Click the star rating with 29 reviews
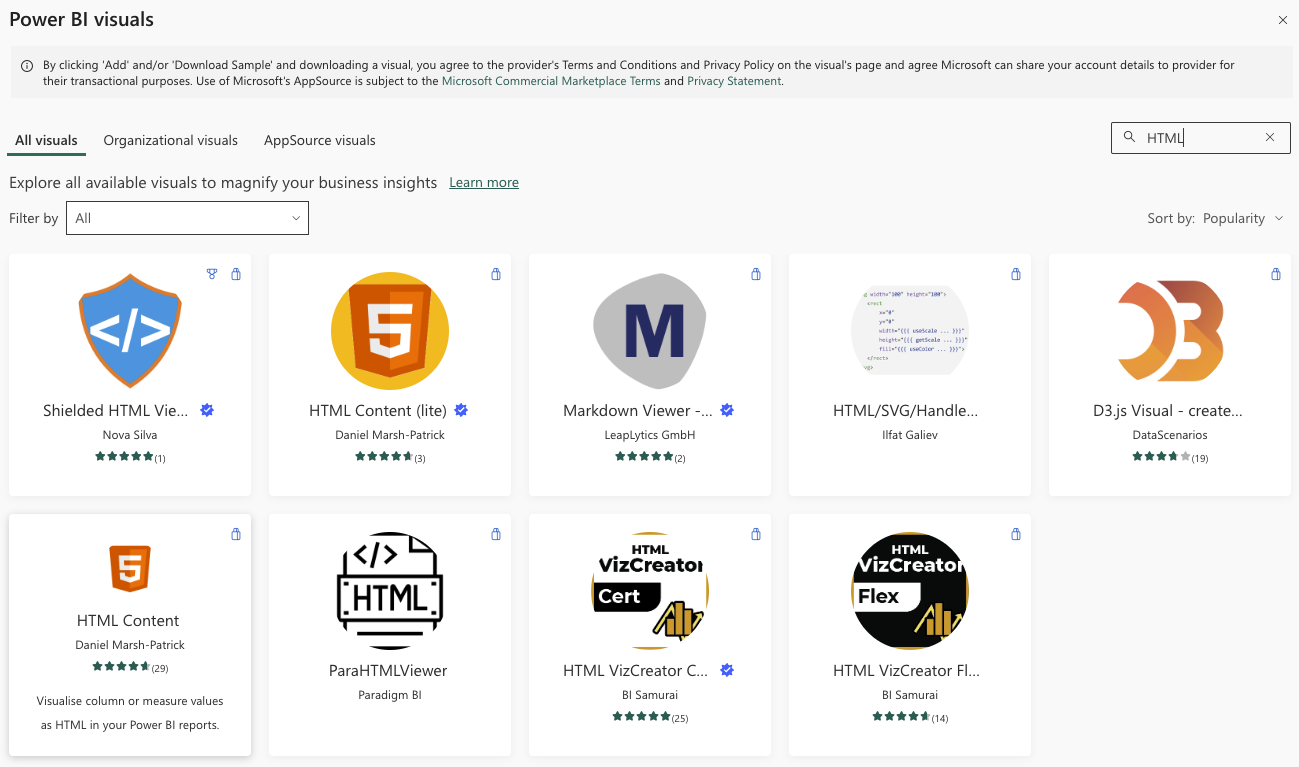The width and height of the screenshot is (1299, 767). click(x=130, y=667)
